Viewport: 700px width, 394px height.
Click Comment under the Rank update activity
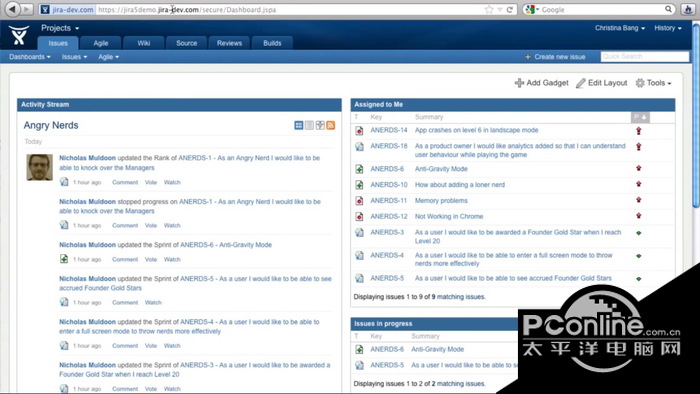(125, 182)
